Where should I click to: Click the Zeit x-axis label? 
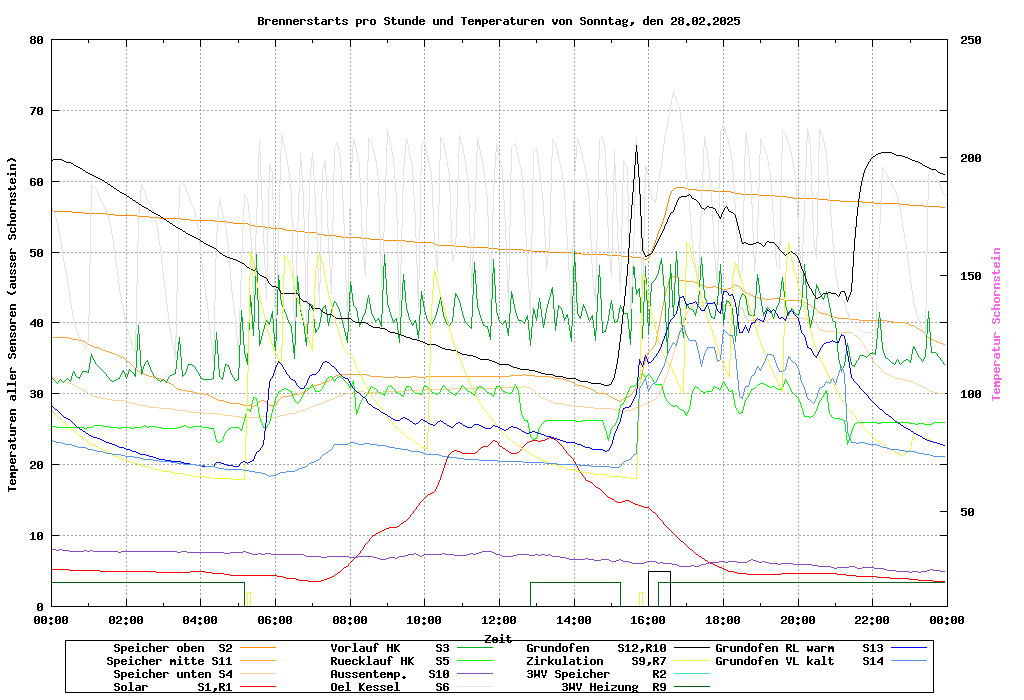click(x=498, y=638)
